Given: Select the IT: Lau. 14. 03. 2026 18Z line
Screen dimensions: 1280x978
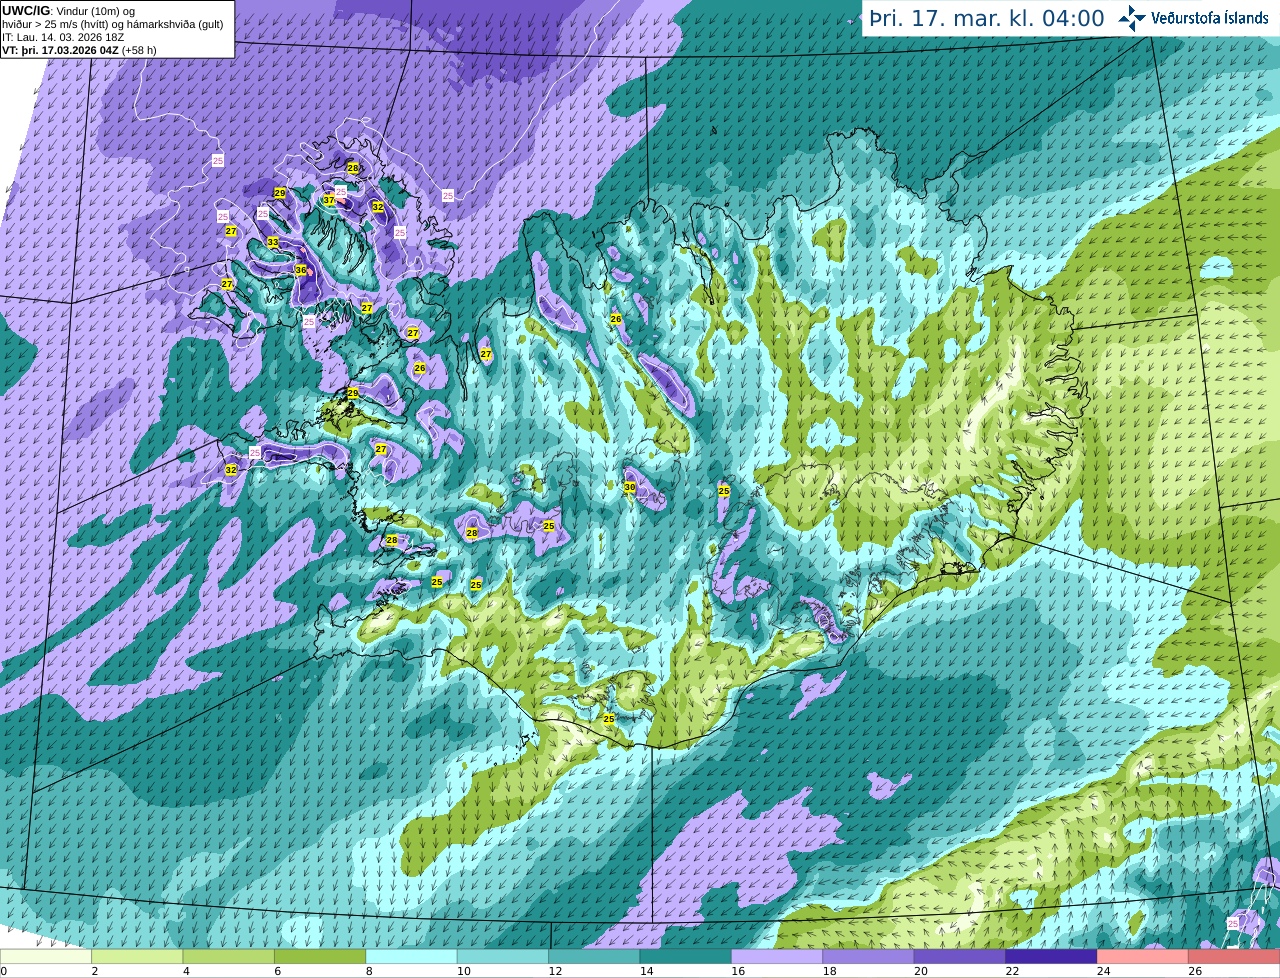Looking at the screenshot, I should coord(63,37).
